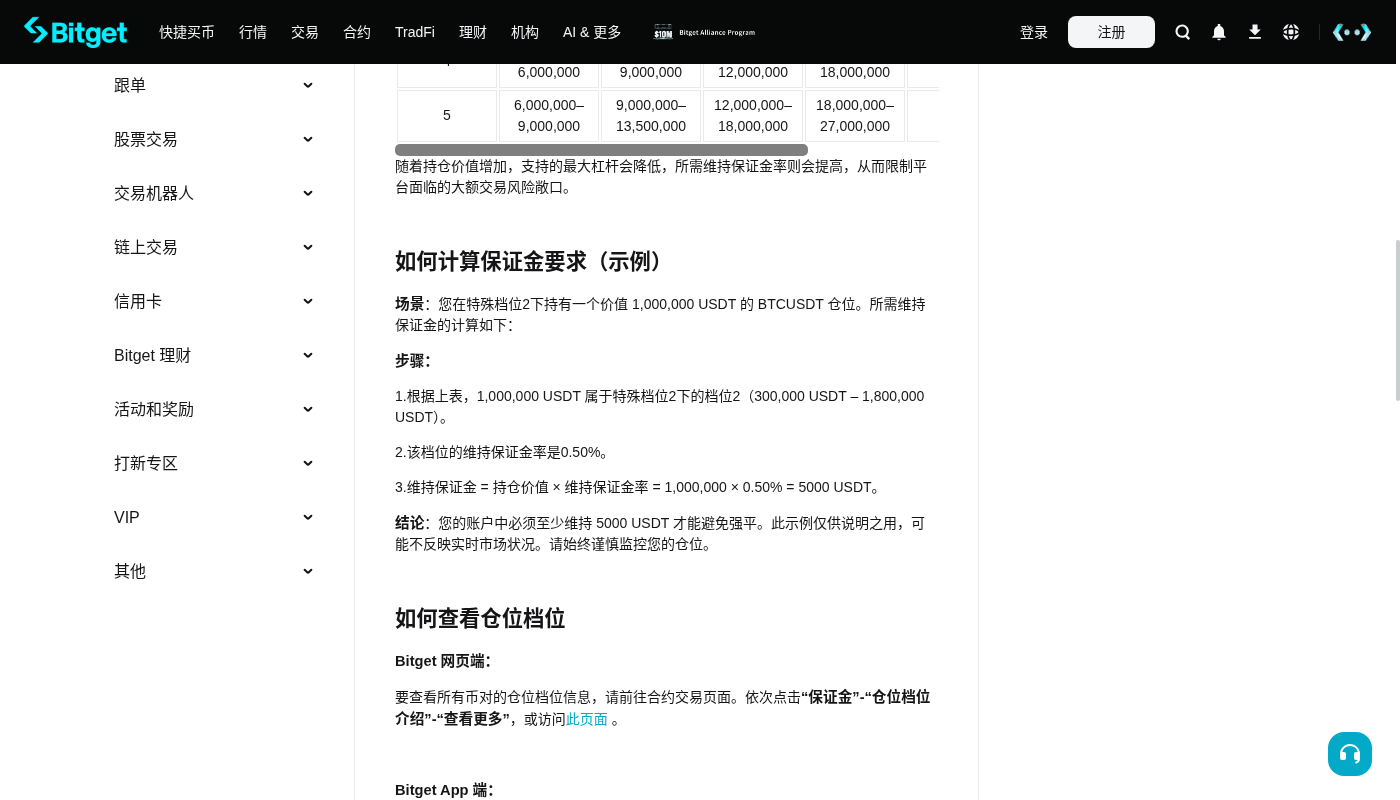Image resolution: width=1400 pixels, height=800 pixels.
Task: Open the 合约 menu
Action: pyautogui.click(x=357, y=32)
